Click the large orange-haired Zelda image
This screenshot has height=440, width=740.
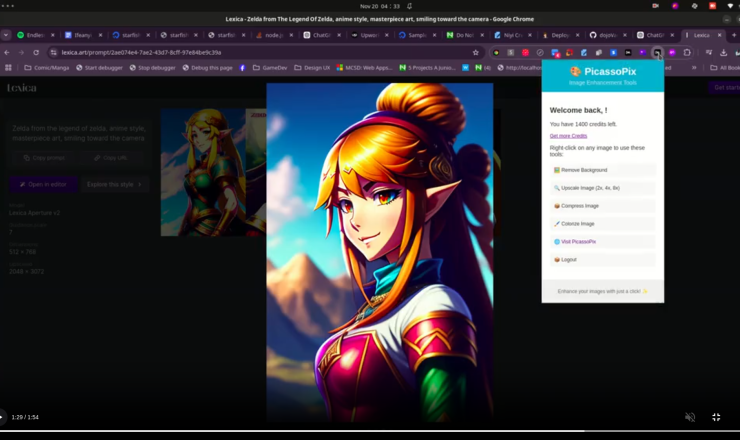[380, 252]
